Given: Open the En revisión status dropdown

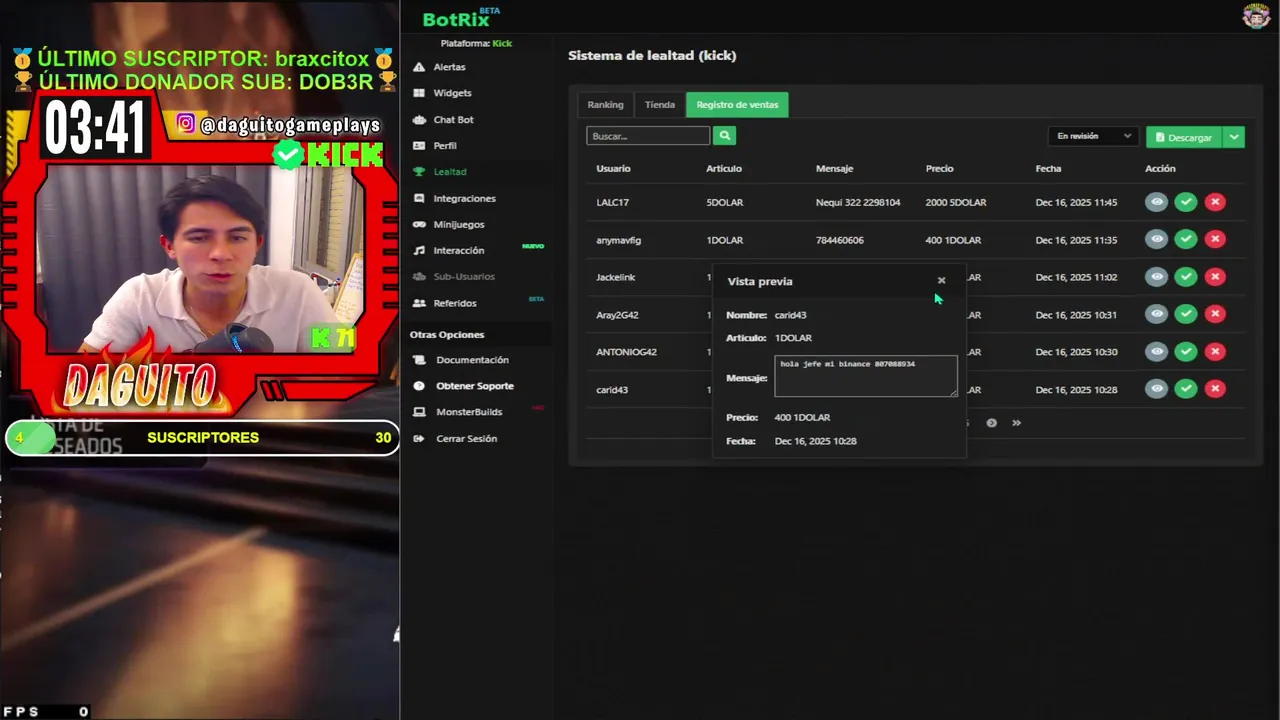Looking at the screenshot, I should pos(1094,137).
